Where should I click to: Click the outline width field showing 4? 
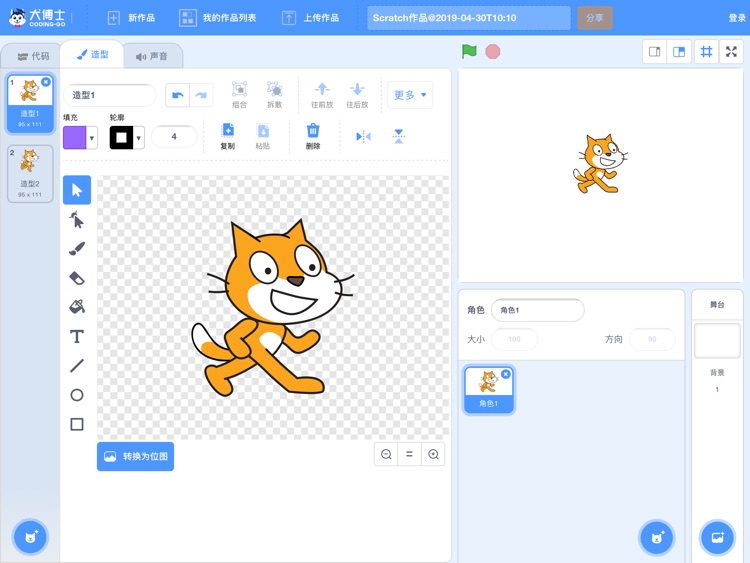pyautogui.click(x=174, y=137)
